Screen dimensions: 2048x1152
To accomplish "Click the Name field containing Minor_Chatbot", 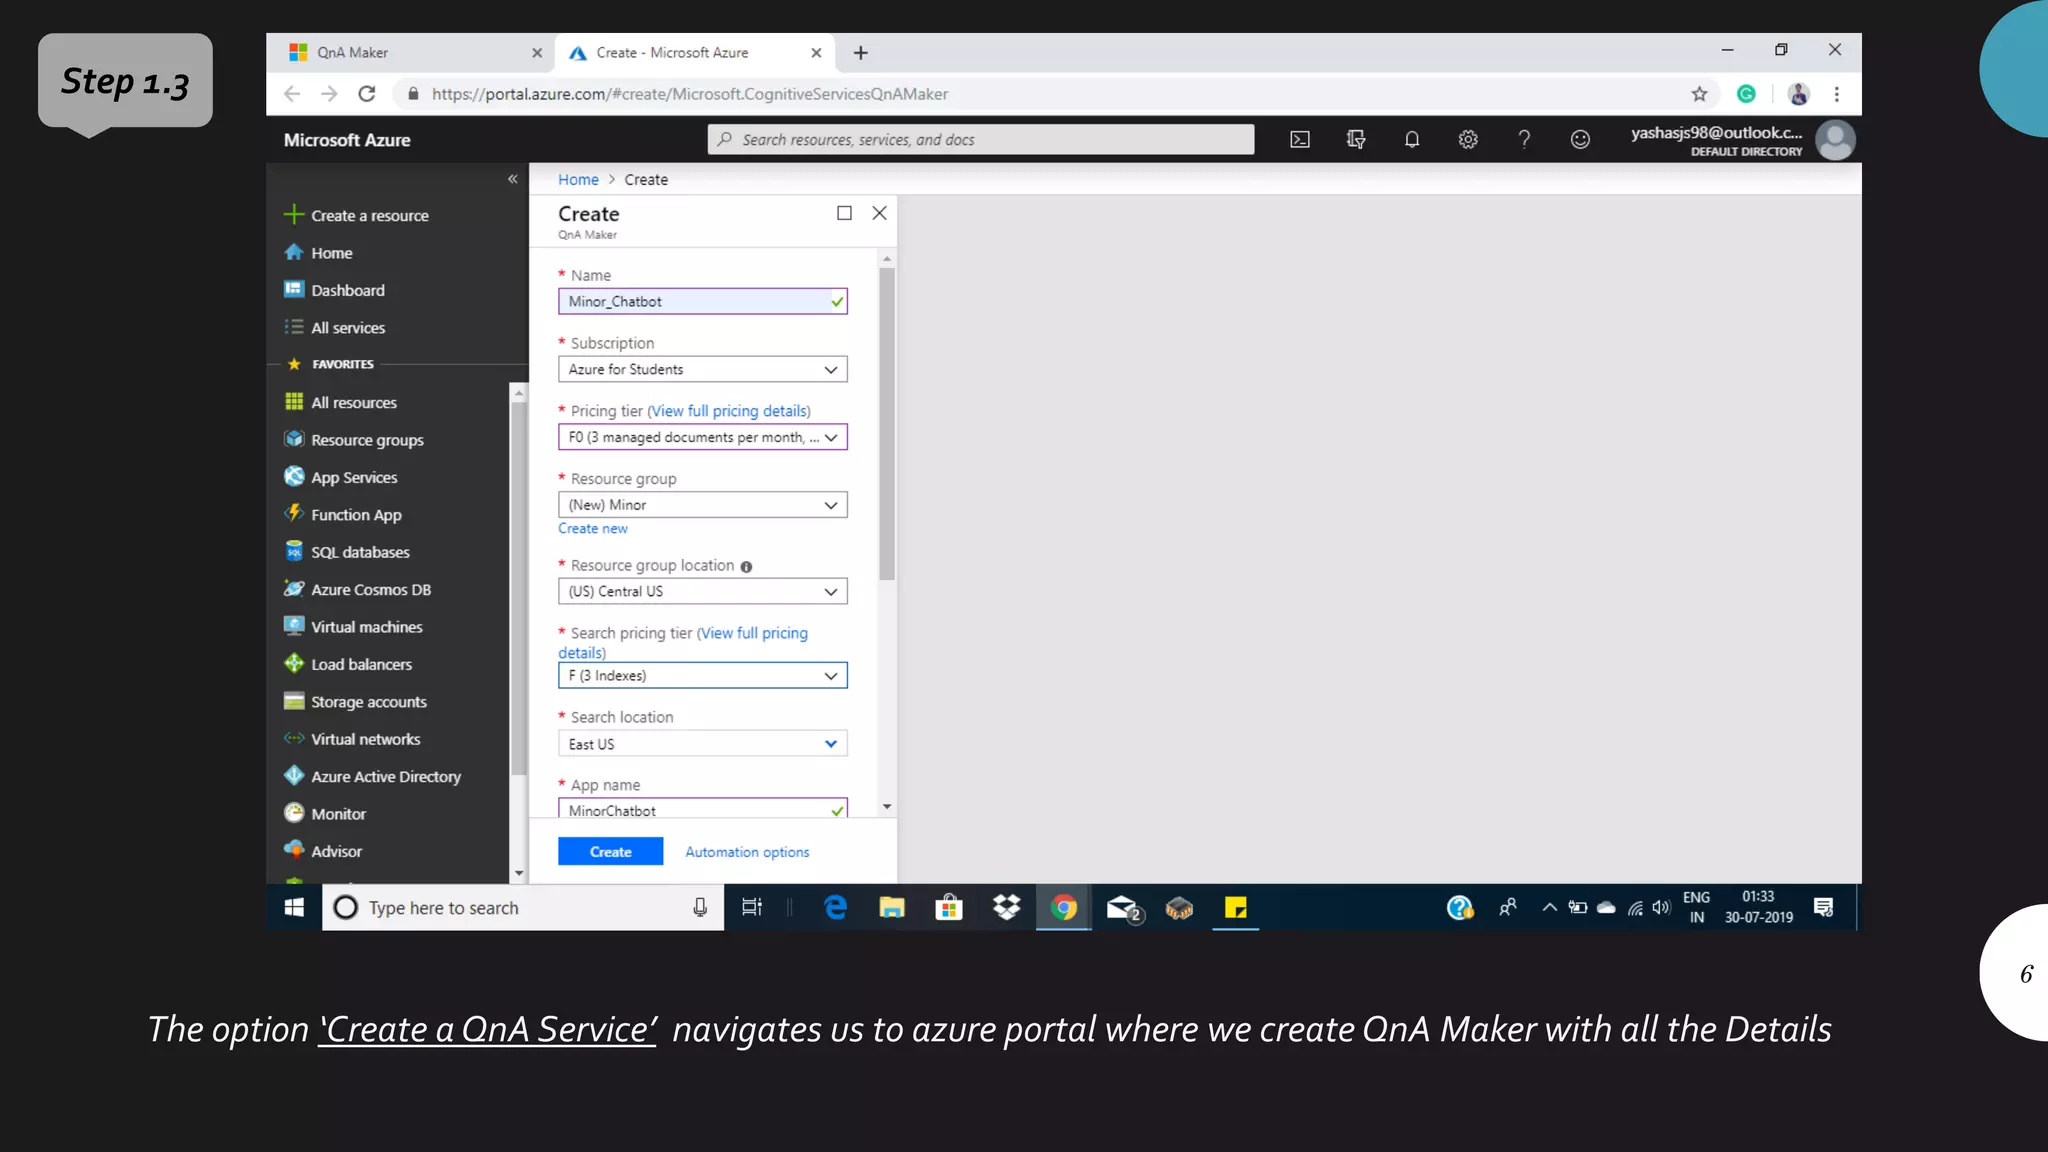I will tap(703, 301).
